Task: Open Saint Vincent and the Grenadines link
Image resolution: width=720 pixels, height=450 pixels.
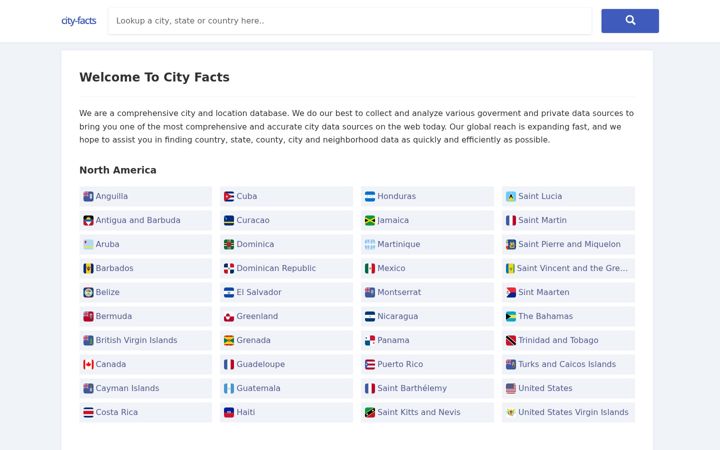Action: 568,268
